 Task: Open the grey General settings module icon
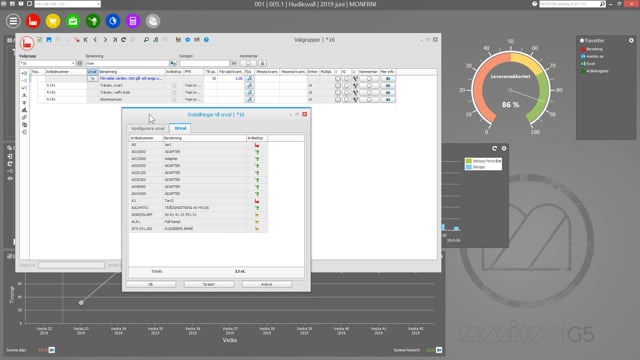[153, 21]
